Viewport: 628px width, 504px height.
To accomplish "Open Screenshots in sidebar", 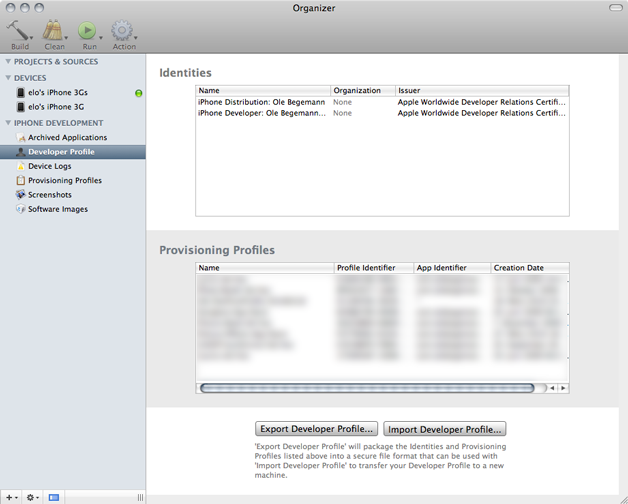I will (49, 195).
